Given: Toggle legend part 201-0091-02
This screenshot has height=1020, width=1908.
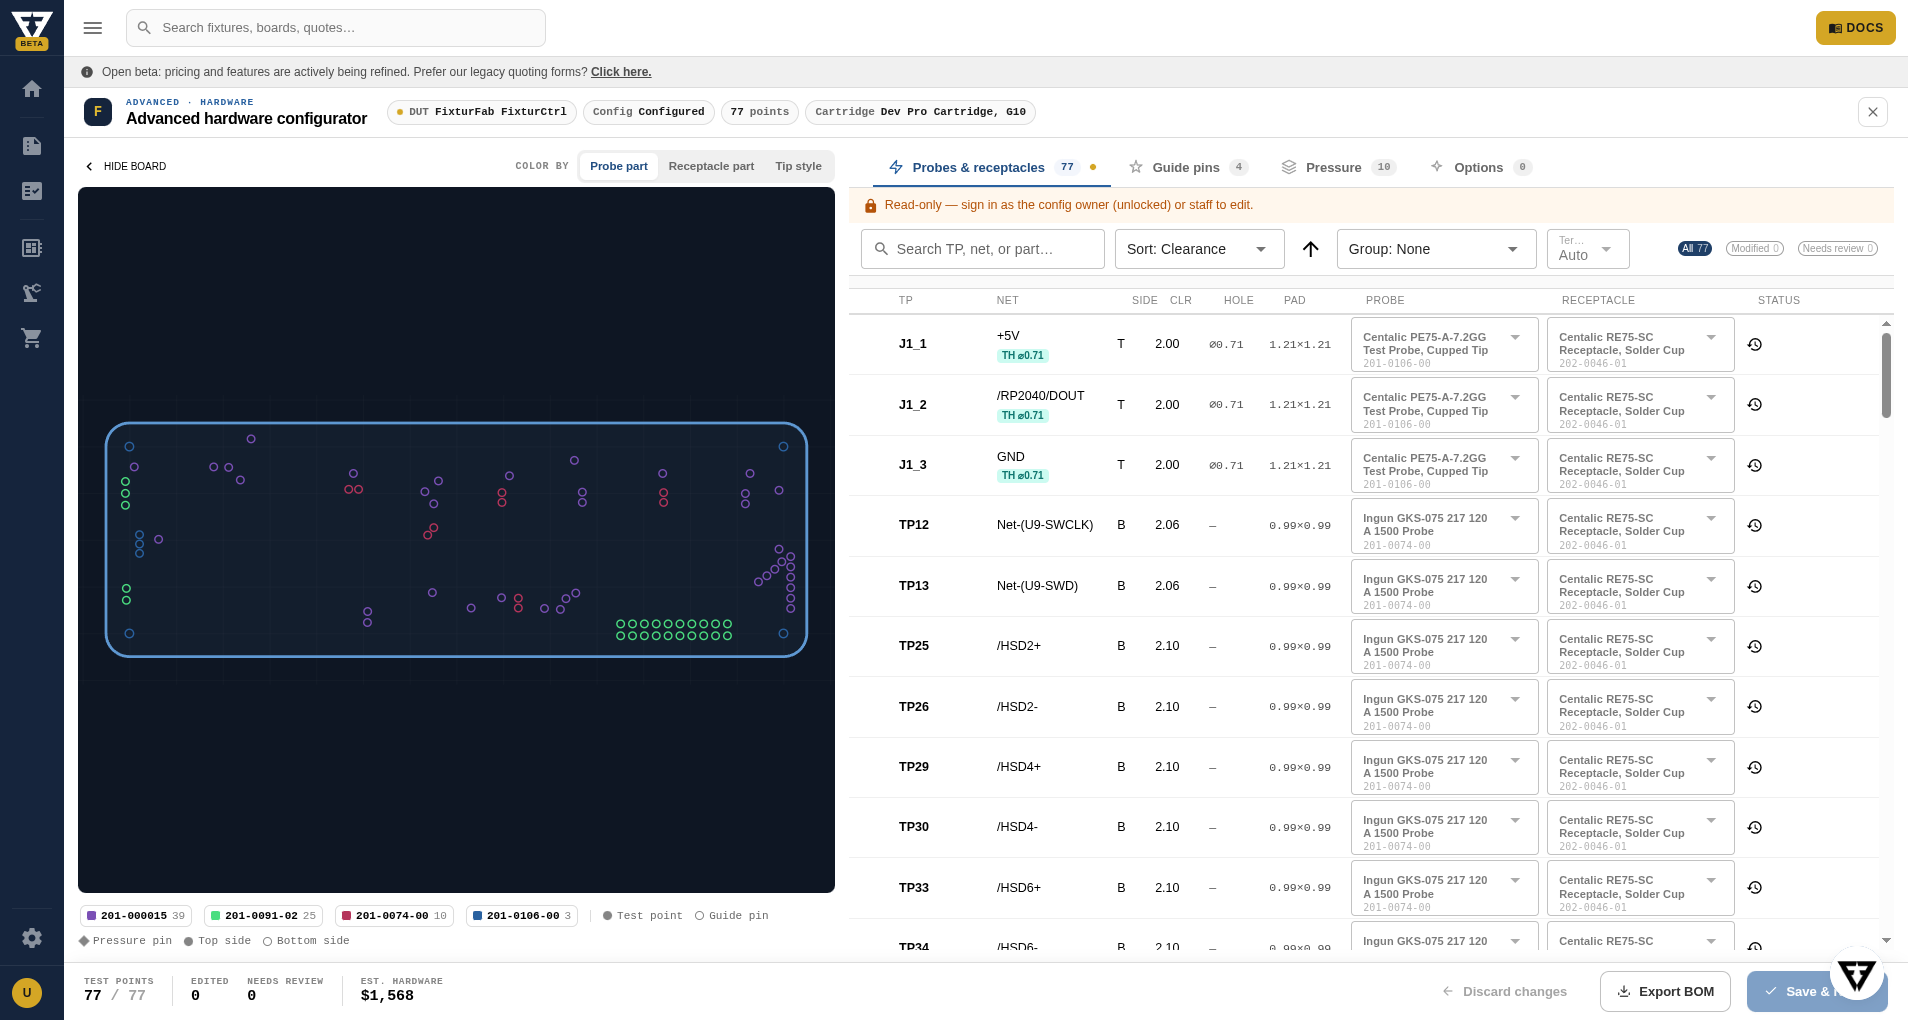Looking at the screenshot, I should (264, 916).
